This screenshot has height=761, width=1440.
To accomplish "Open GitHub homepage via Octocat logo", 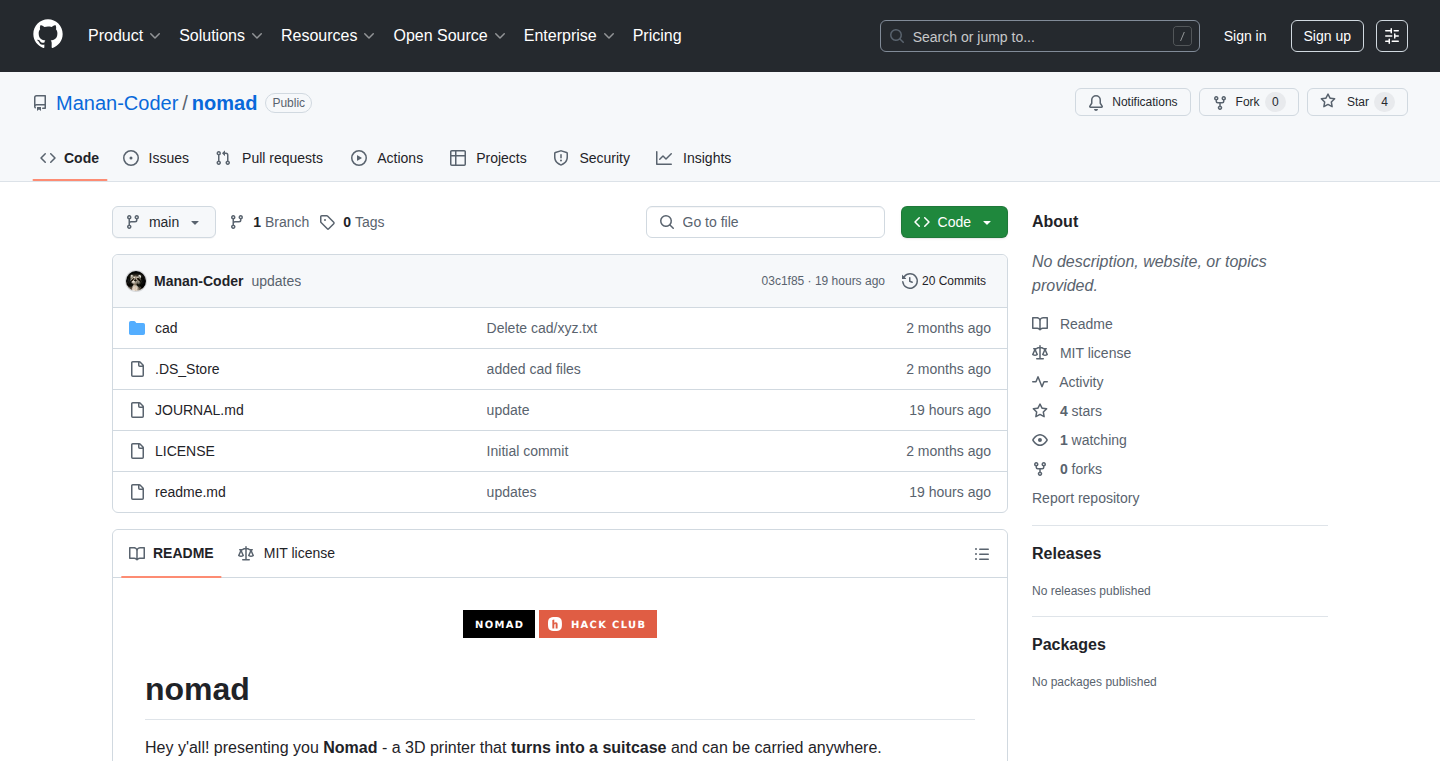I will tap(48, 35).
